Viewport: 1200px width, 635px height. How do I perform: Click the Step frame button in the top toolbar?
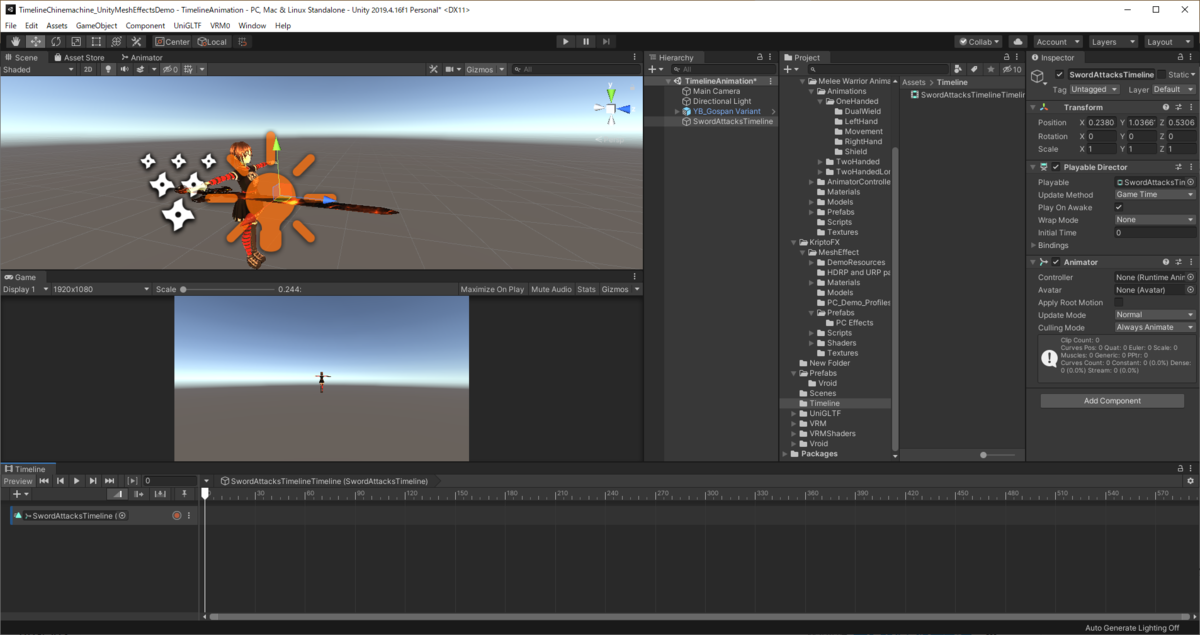pos(606,42)
